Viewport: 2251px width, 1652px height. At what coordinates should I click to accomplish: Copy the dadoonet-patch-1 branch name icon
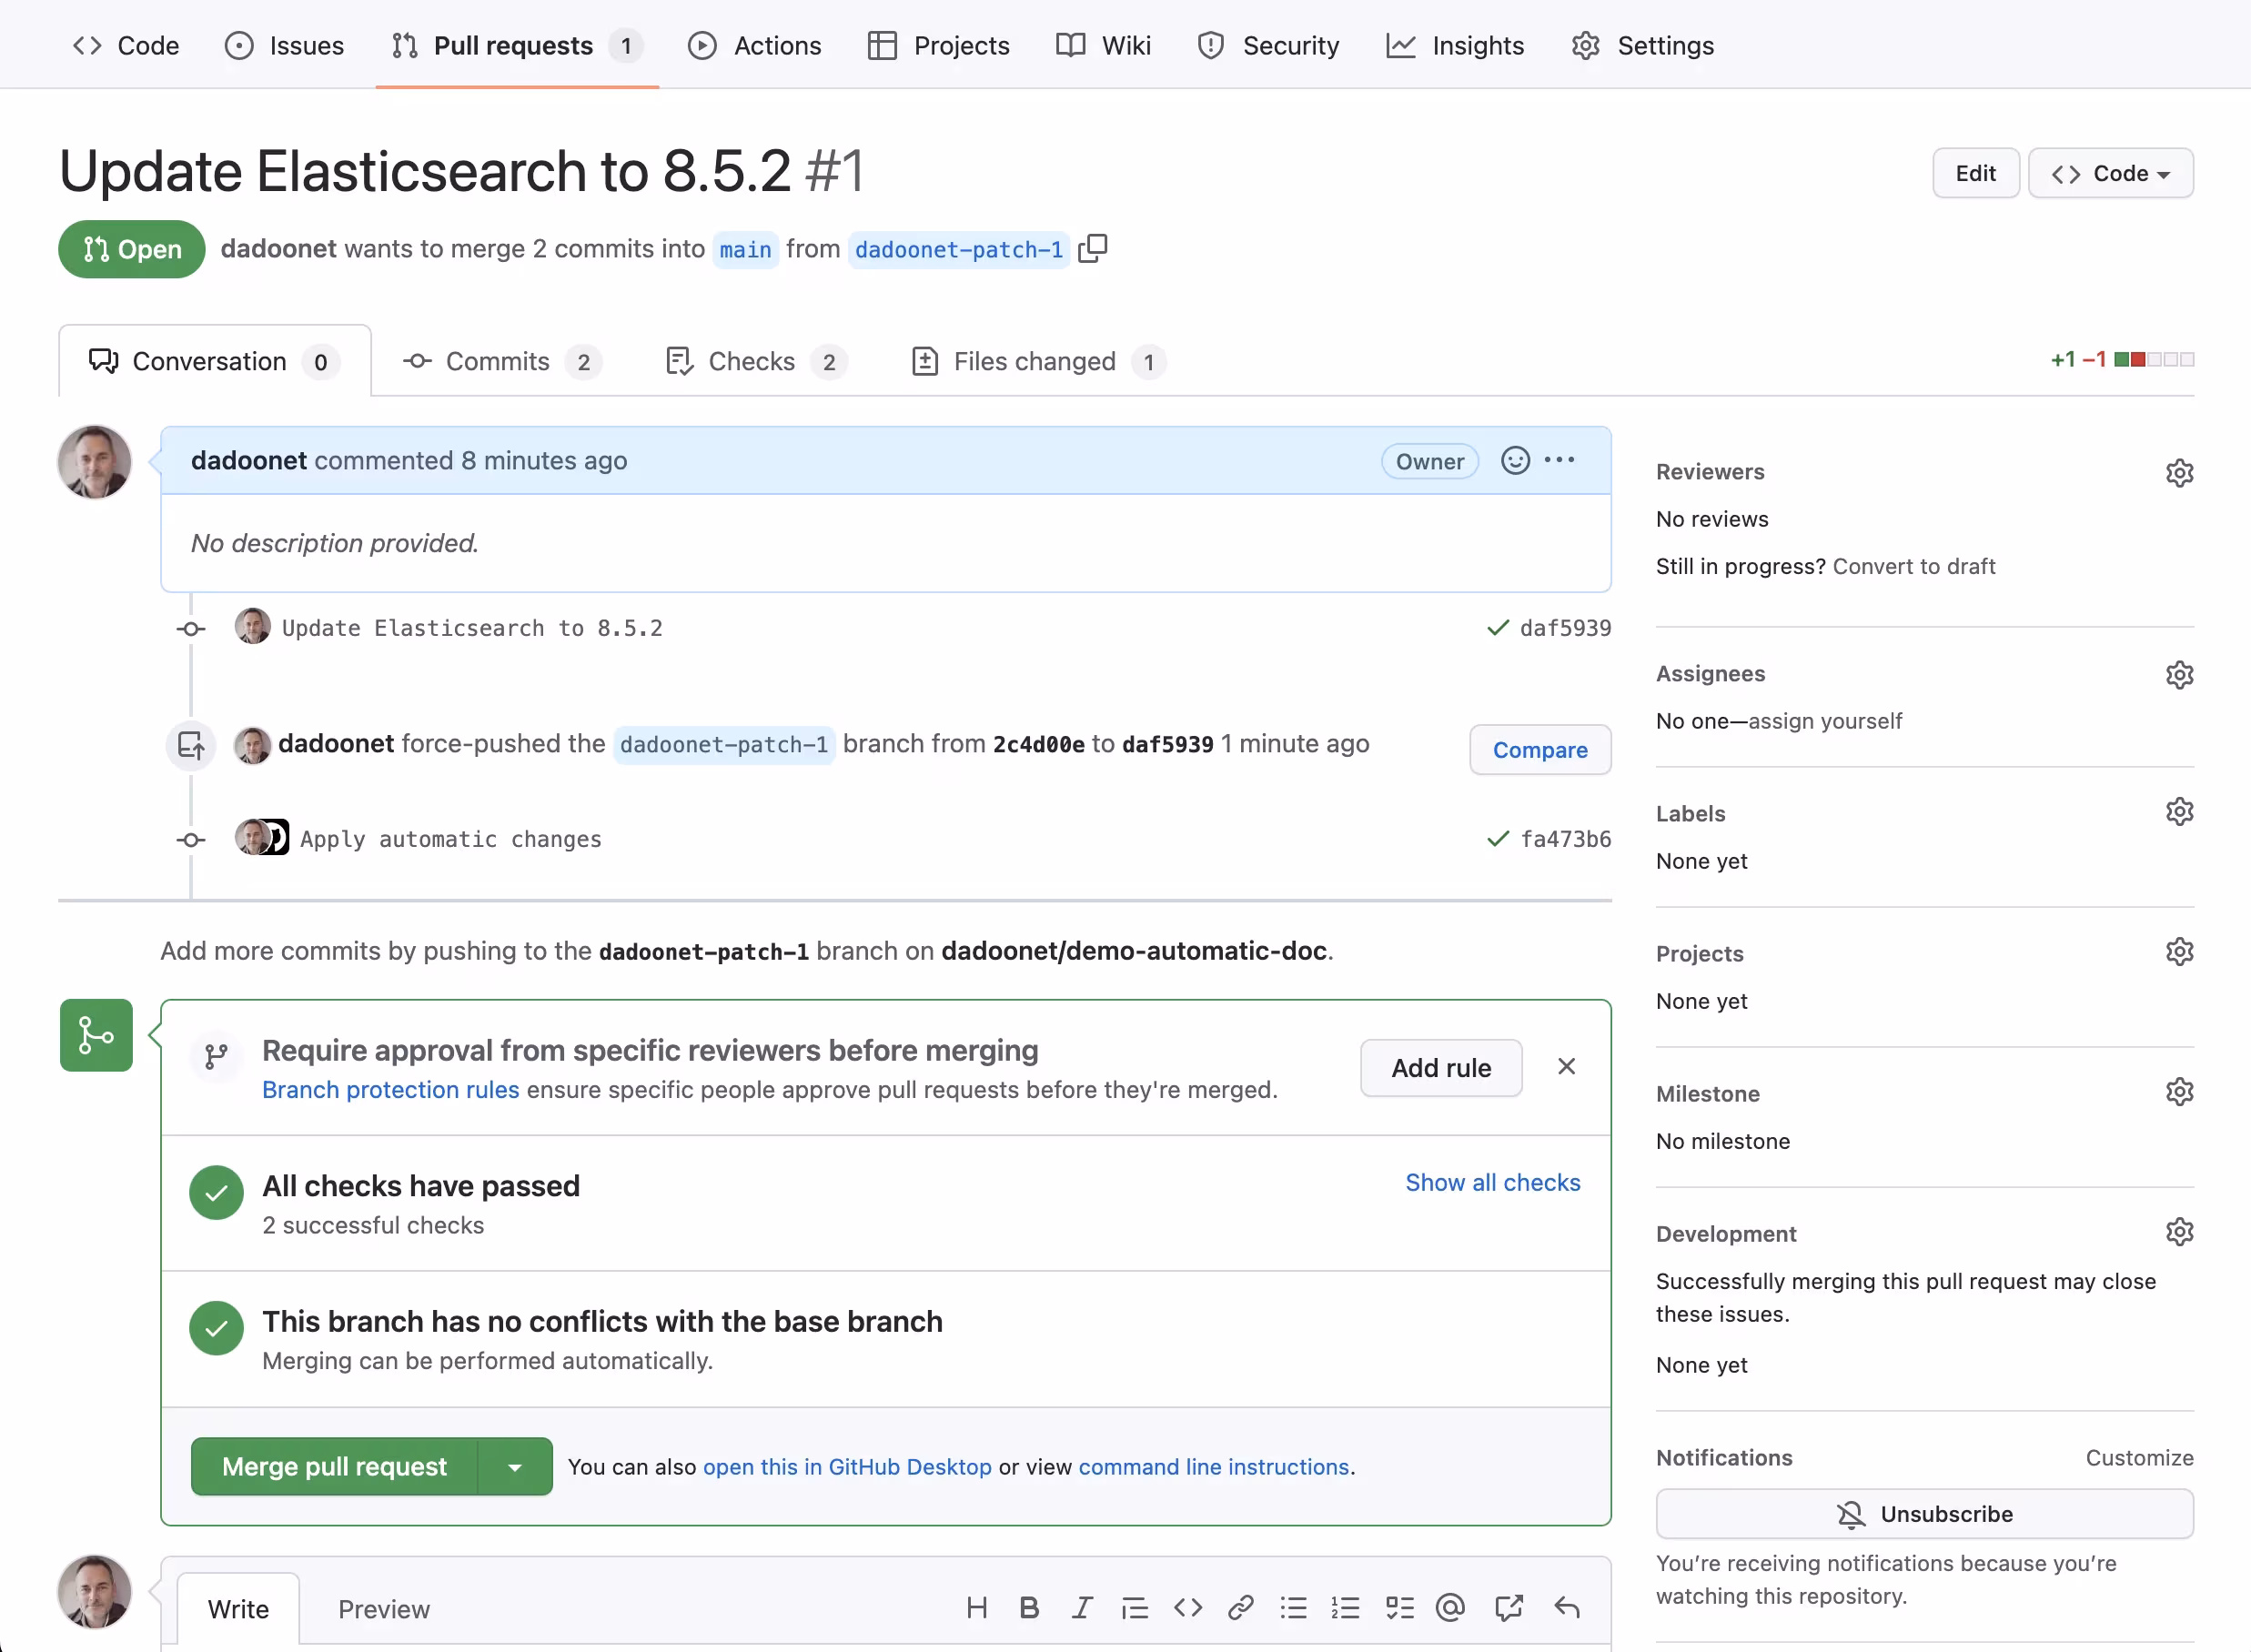(x=1093, y=248)
